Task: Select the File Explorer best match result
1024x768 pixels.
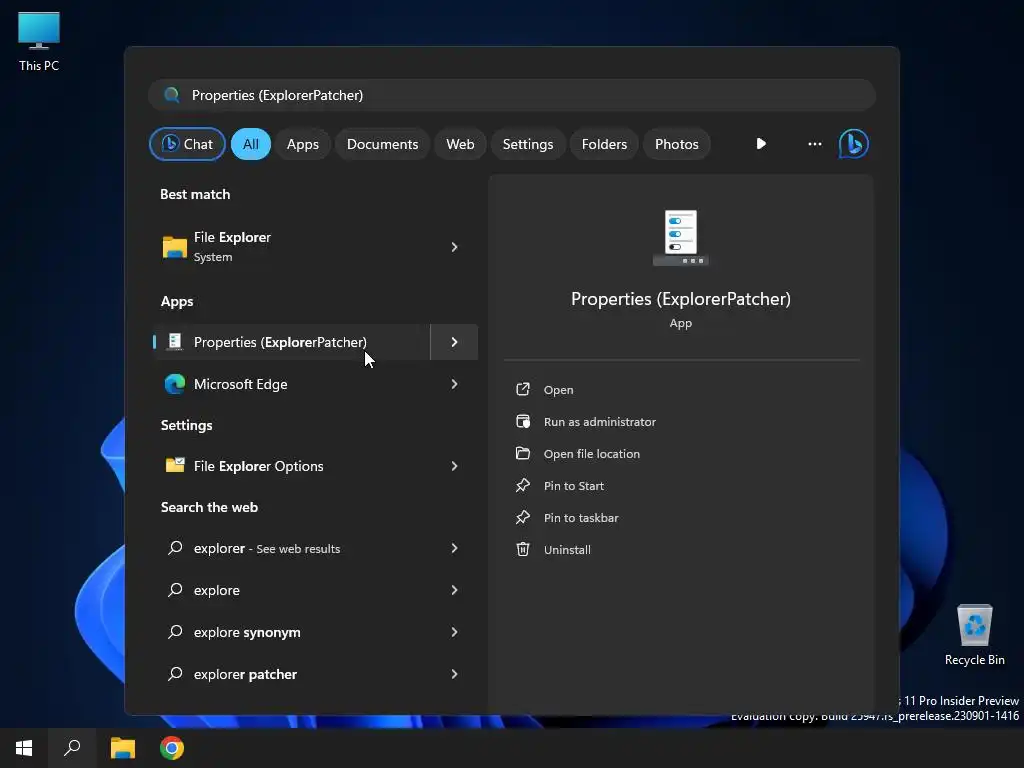Action: click(315, 247)
